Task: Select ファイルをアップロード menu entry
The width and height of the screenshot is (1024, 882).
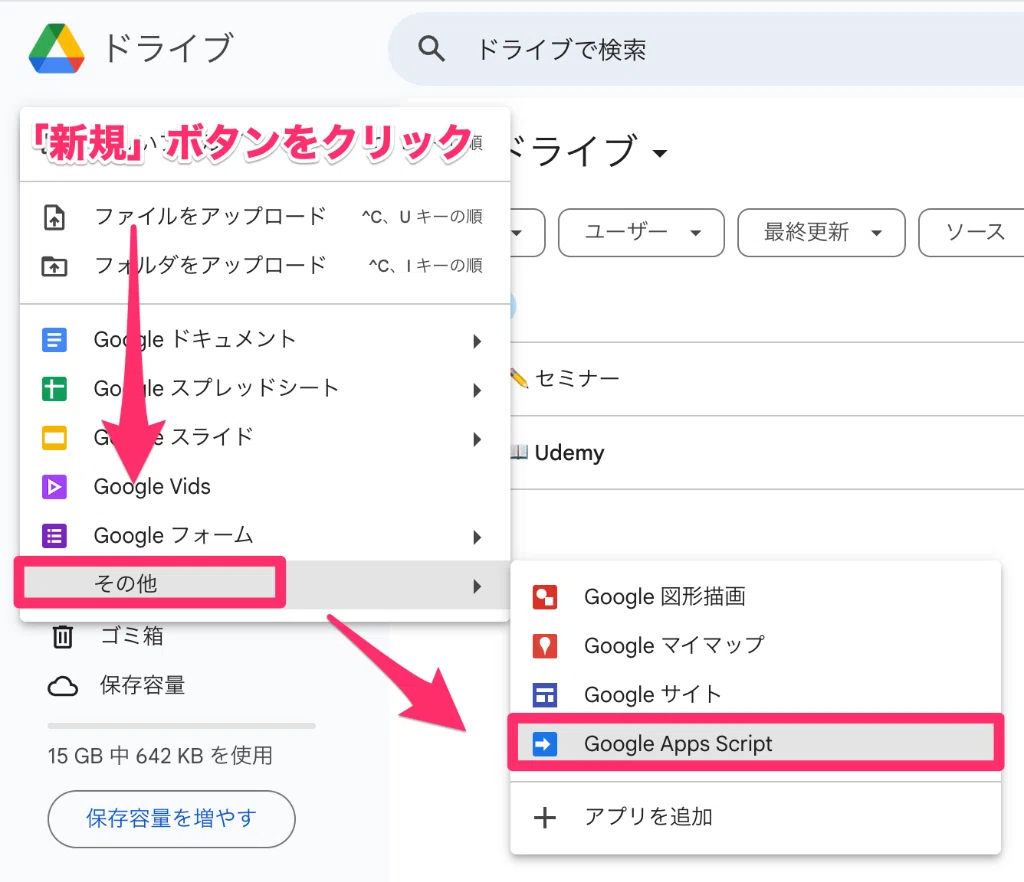Action: coord(264,217)
